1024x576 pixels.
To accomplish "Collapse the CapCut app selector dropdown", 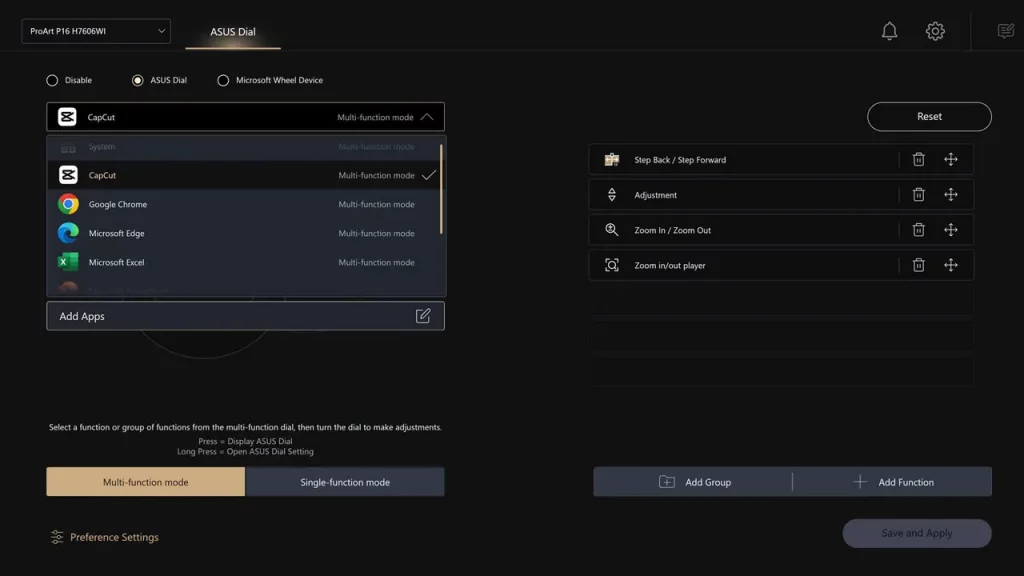I will click(x=427, y=117).
